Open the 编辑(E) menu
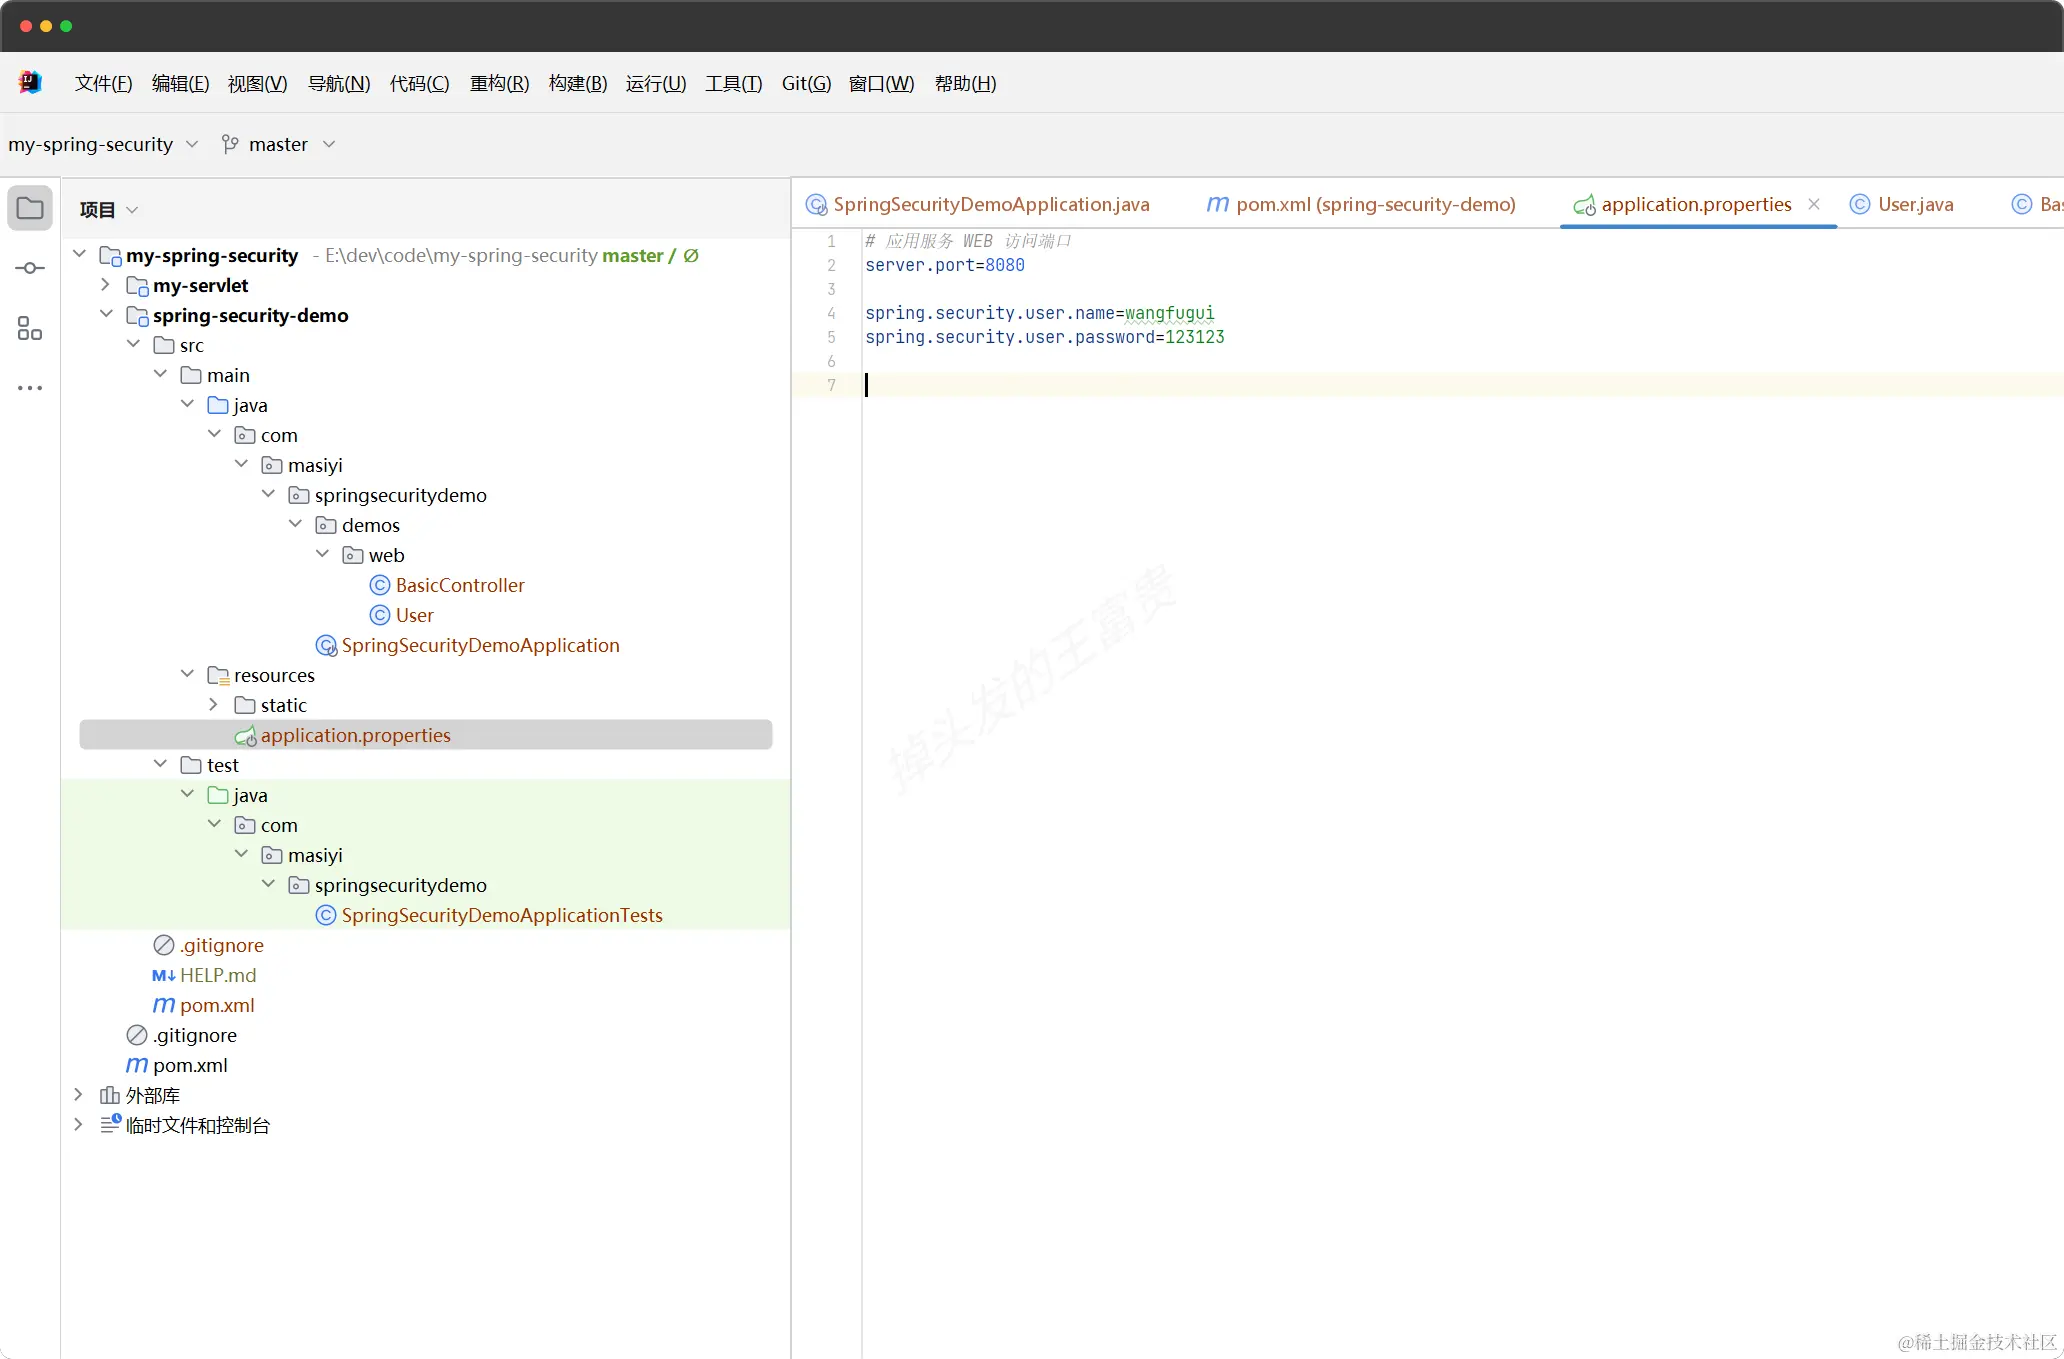Viewport: 2064px width, 1359px height. (x=180, y=84)
